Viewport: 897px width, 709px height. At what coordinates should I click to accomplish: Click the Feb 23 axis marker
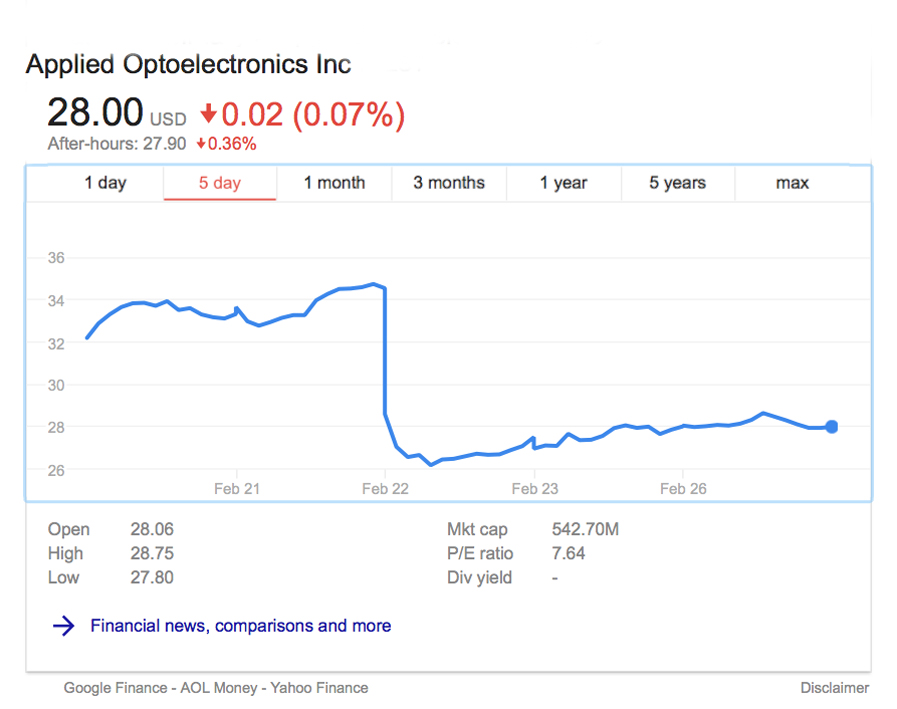[535, 489]
